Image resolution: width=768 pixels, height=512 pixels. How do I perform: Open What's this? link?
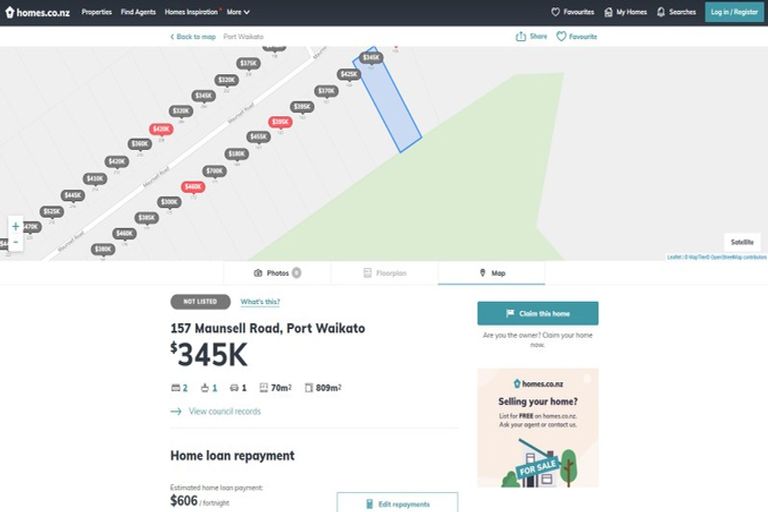pyautogui.click(x=260, y=302)
